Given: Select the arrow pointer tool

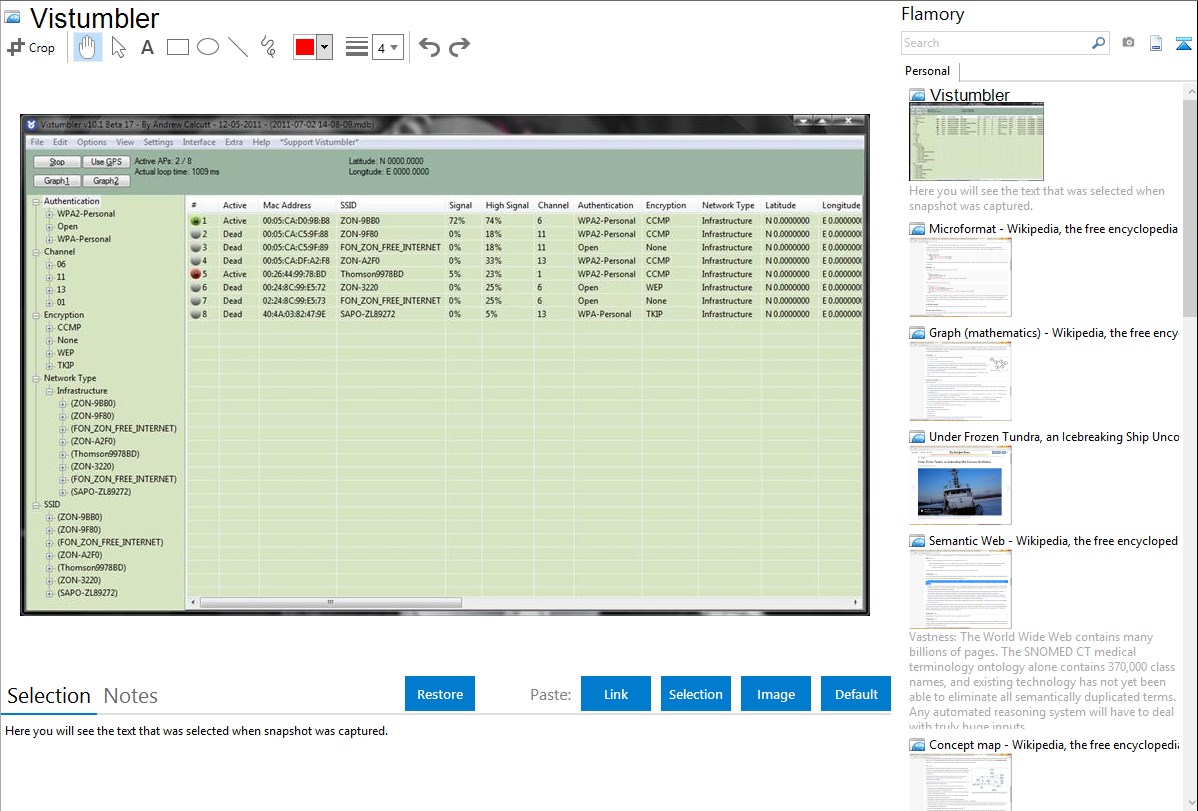Looking at the screenshot, I should click(118, 47).
